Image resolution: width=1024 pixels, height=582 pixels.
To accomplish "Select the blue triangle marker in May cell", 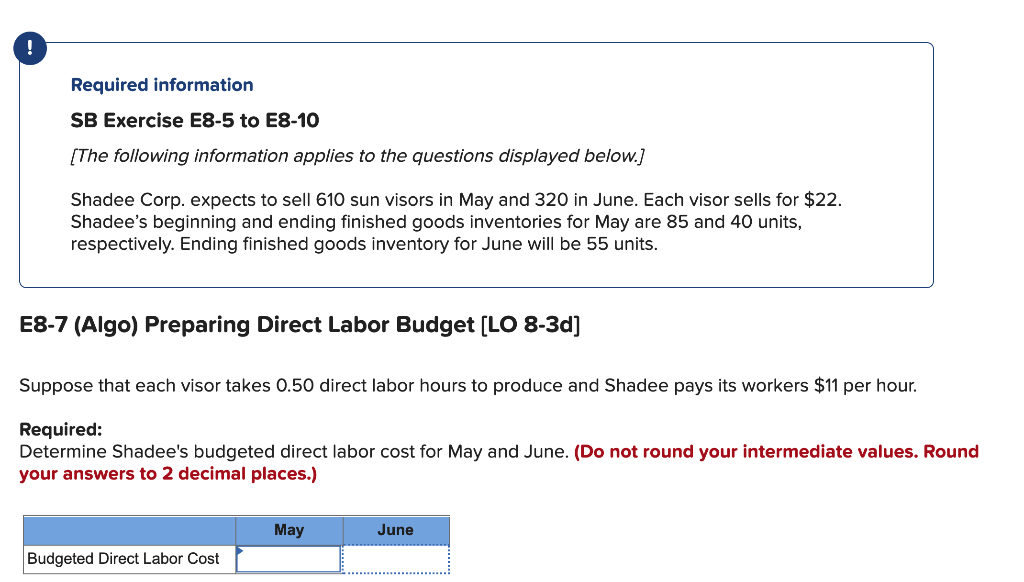I will [x=240, y=551].
